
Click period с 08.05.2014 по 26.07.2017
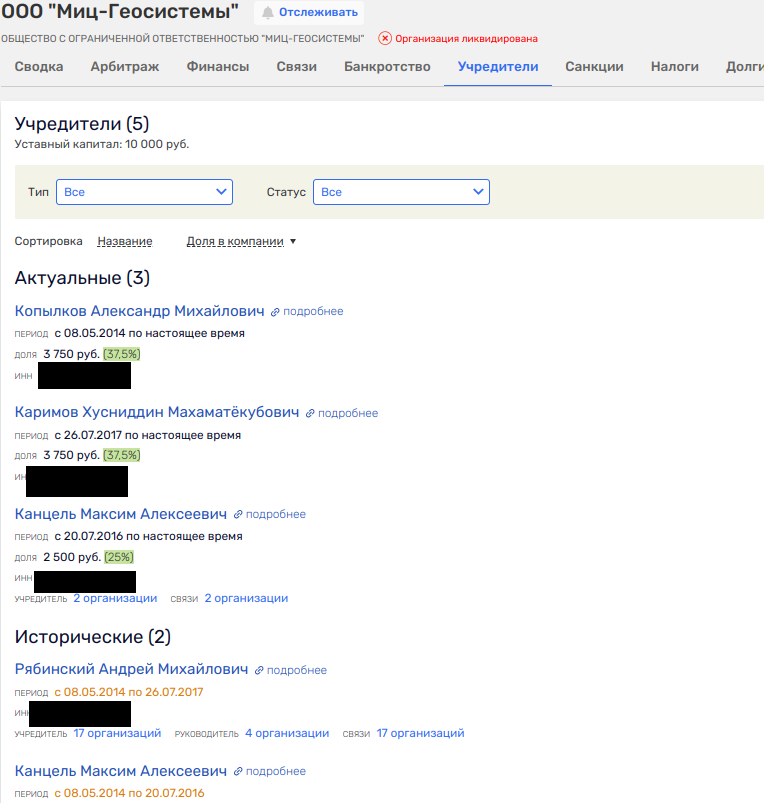[x=129, y=692]
